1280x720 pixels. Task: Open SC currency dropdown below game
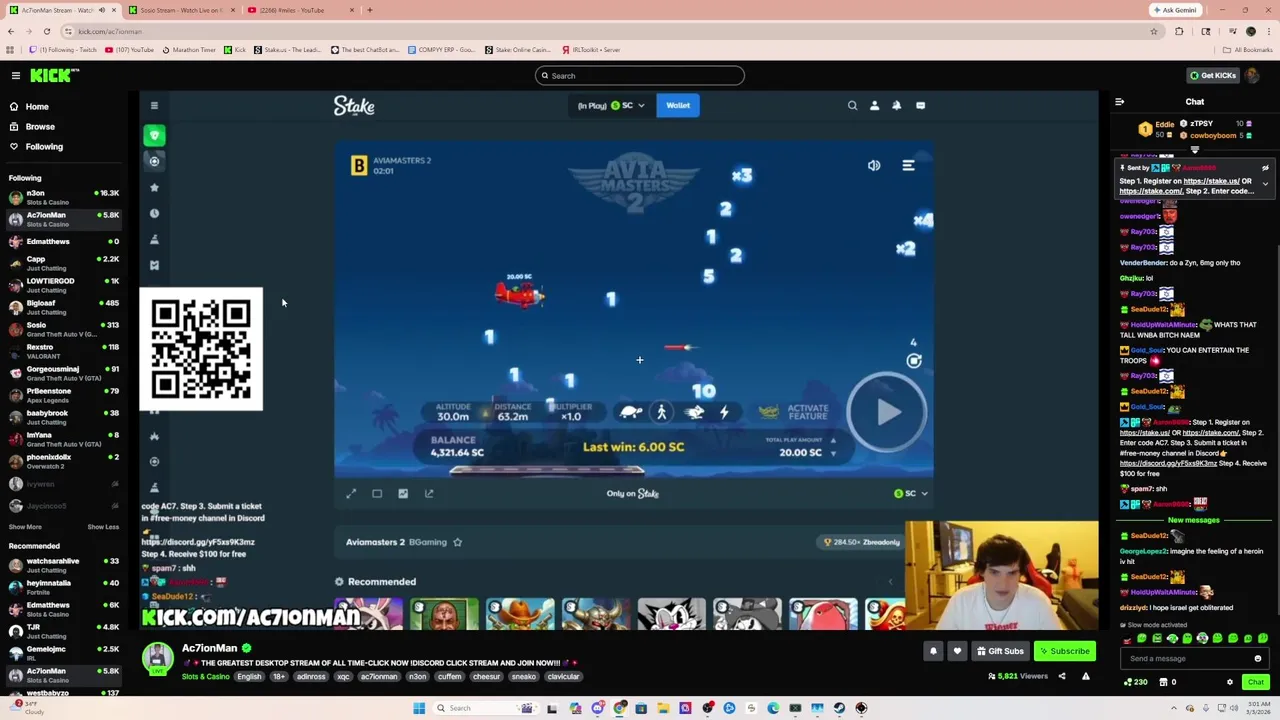pyautogui.click(x=911, y=493)
